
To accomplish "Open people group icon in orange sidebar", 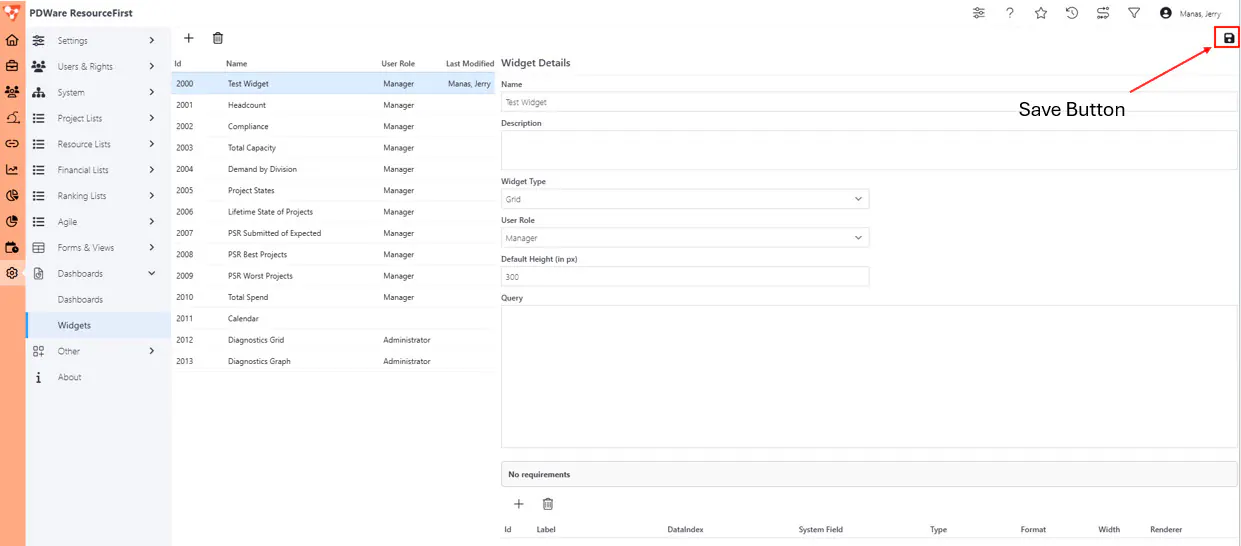I will (x=12, y=92).
